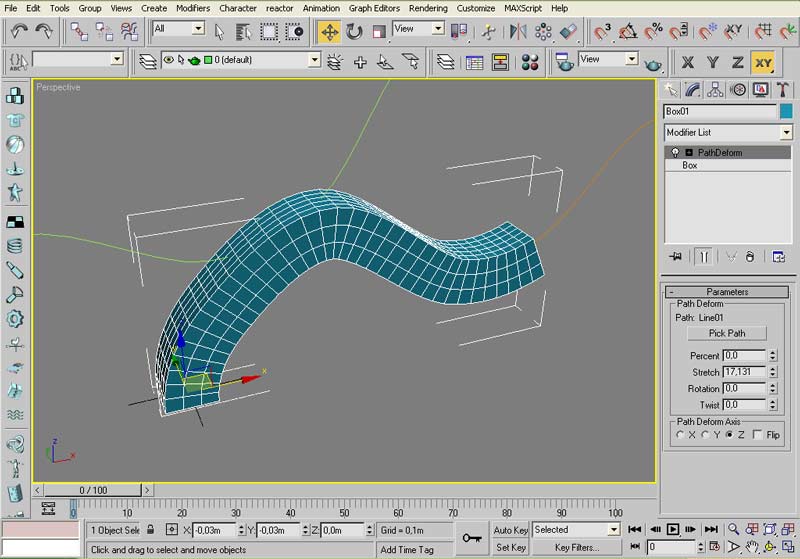Open the Material Editor spheres icon

click(x=530, y=62)
